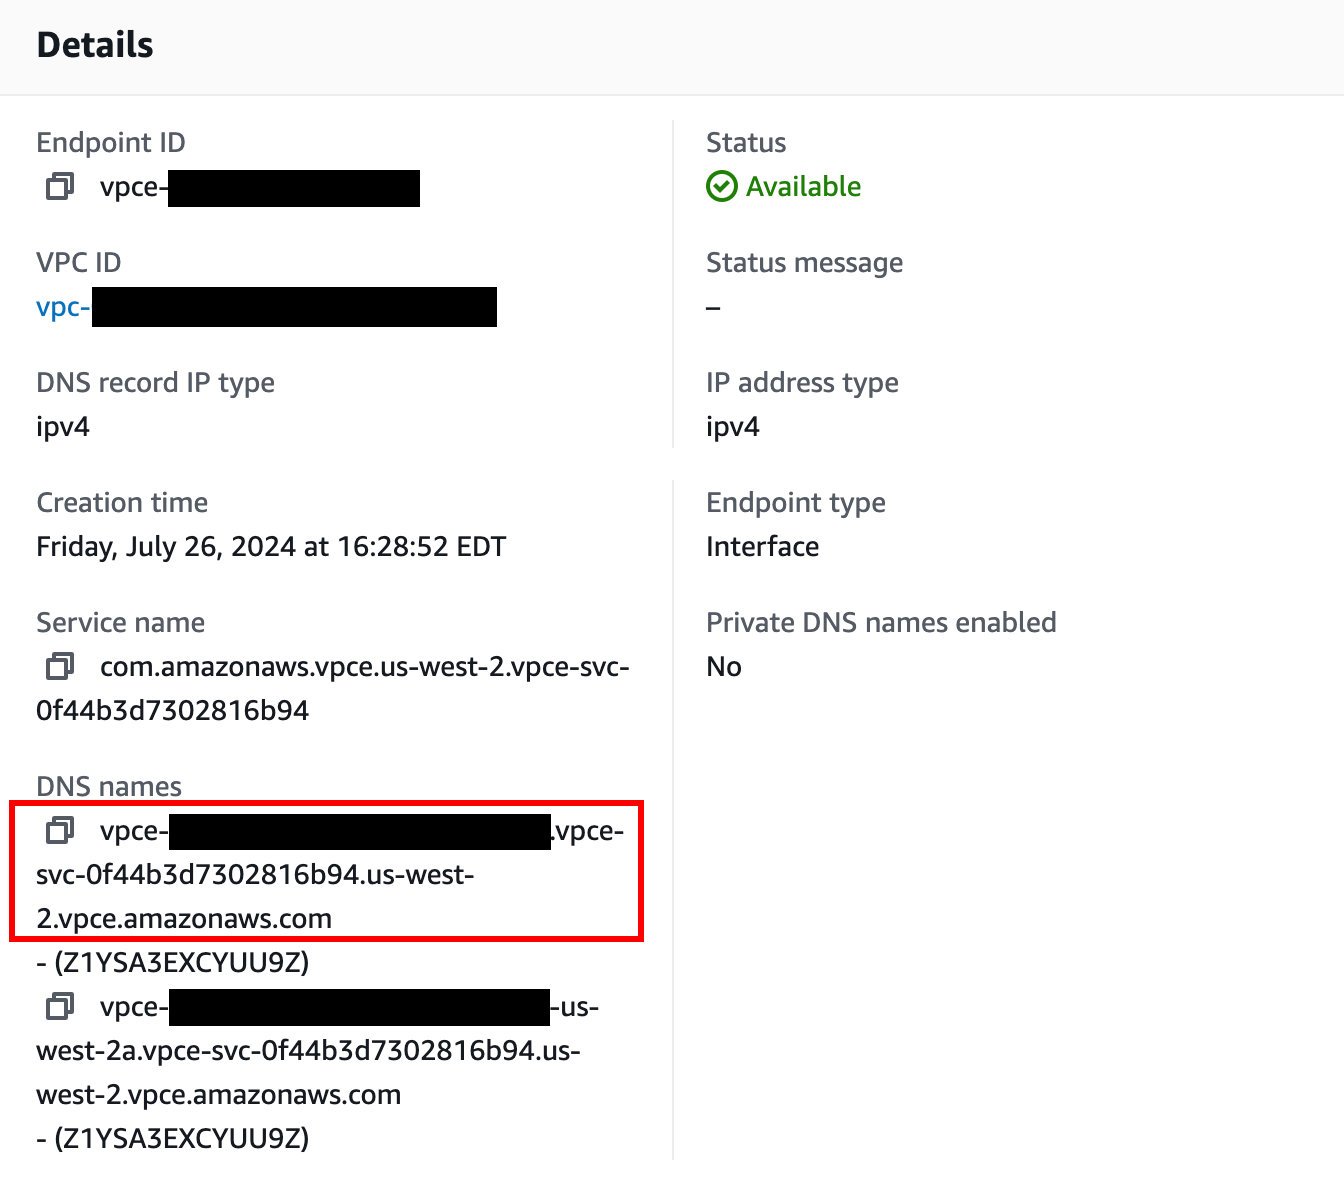Click the green Available status checkmark icon
Viewport: 1344px width, 1190px height.
[x=721, y=186]
